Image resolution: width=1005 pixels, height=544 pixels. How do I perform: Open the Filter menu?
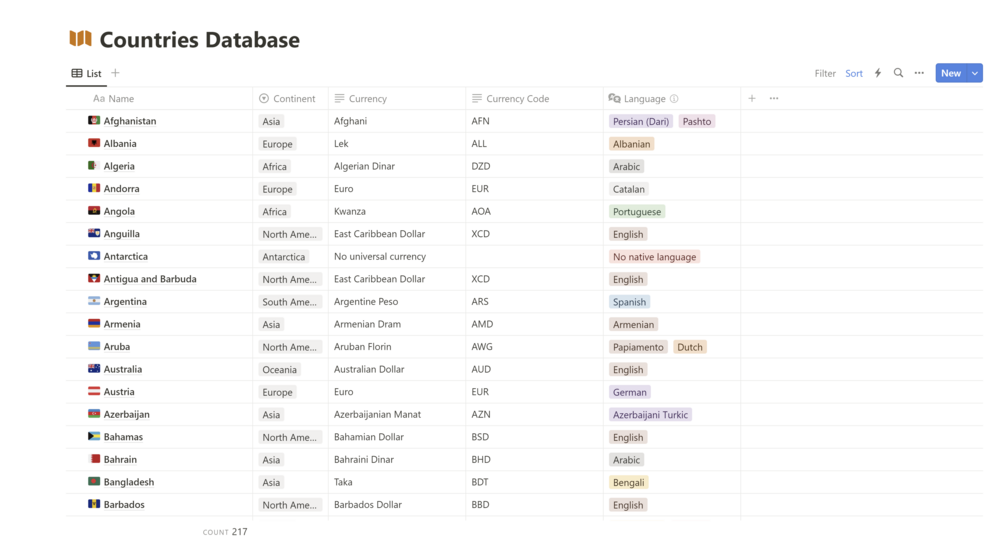tap(825, 73)
